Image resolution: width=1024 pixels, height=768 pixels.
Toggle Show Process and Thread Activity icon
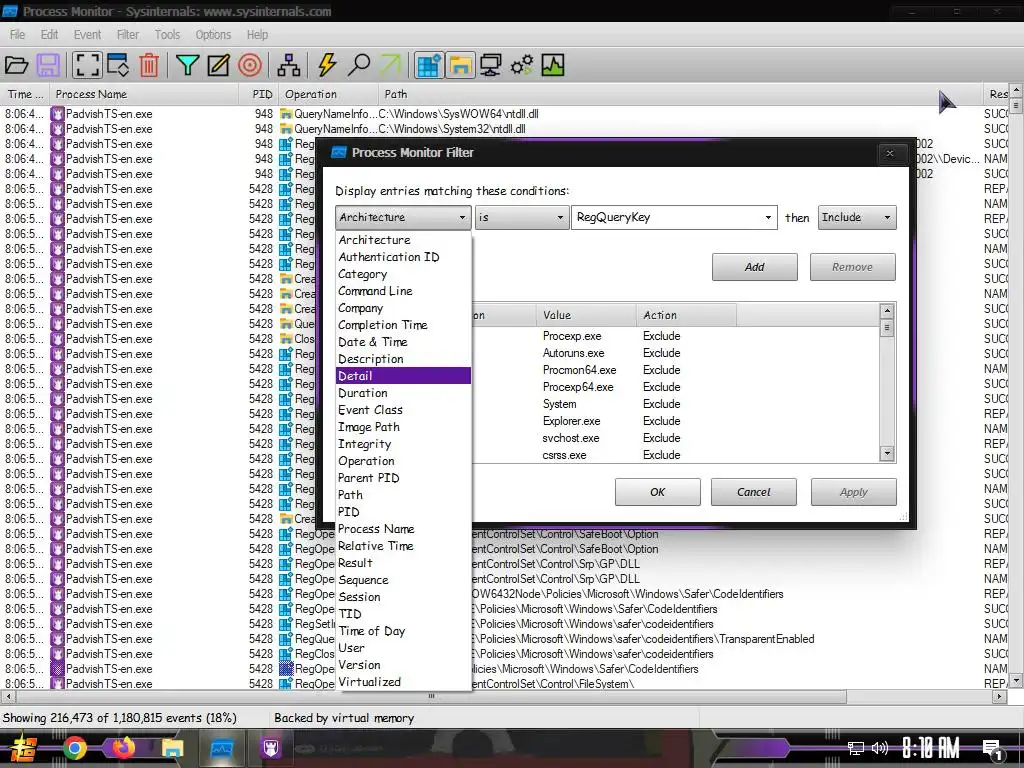[x=521, y=65]
